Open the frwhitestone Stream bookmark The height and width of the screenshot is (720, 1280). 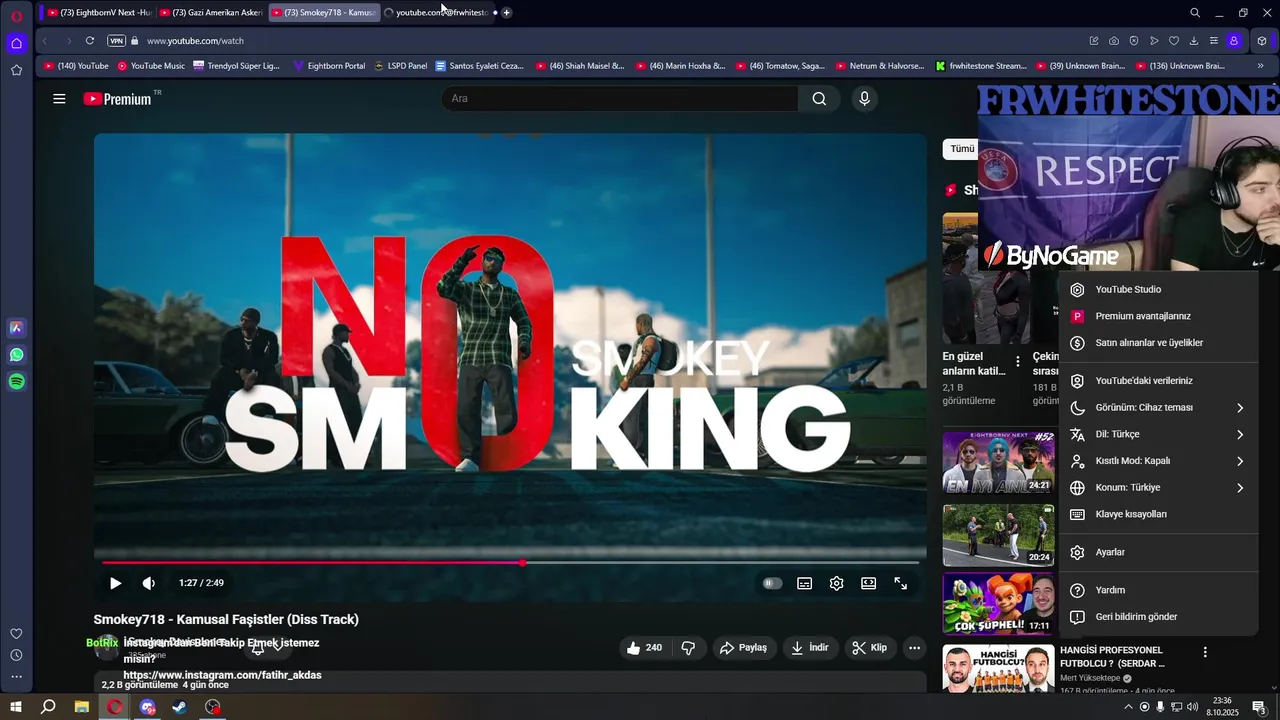(981, 66)
